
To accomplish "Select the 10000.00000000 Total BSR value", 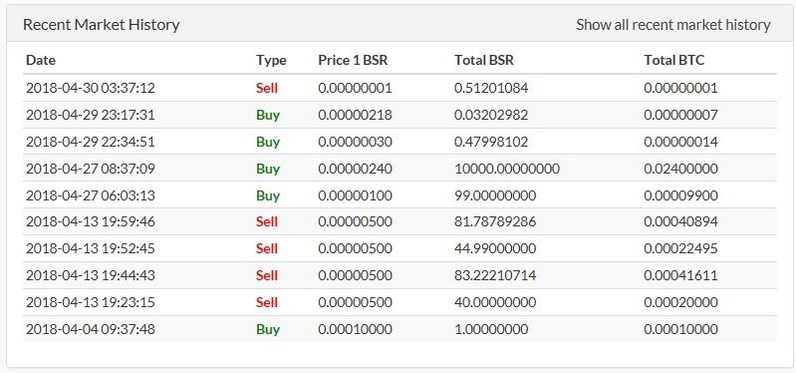I will coord(507,168).
